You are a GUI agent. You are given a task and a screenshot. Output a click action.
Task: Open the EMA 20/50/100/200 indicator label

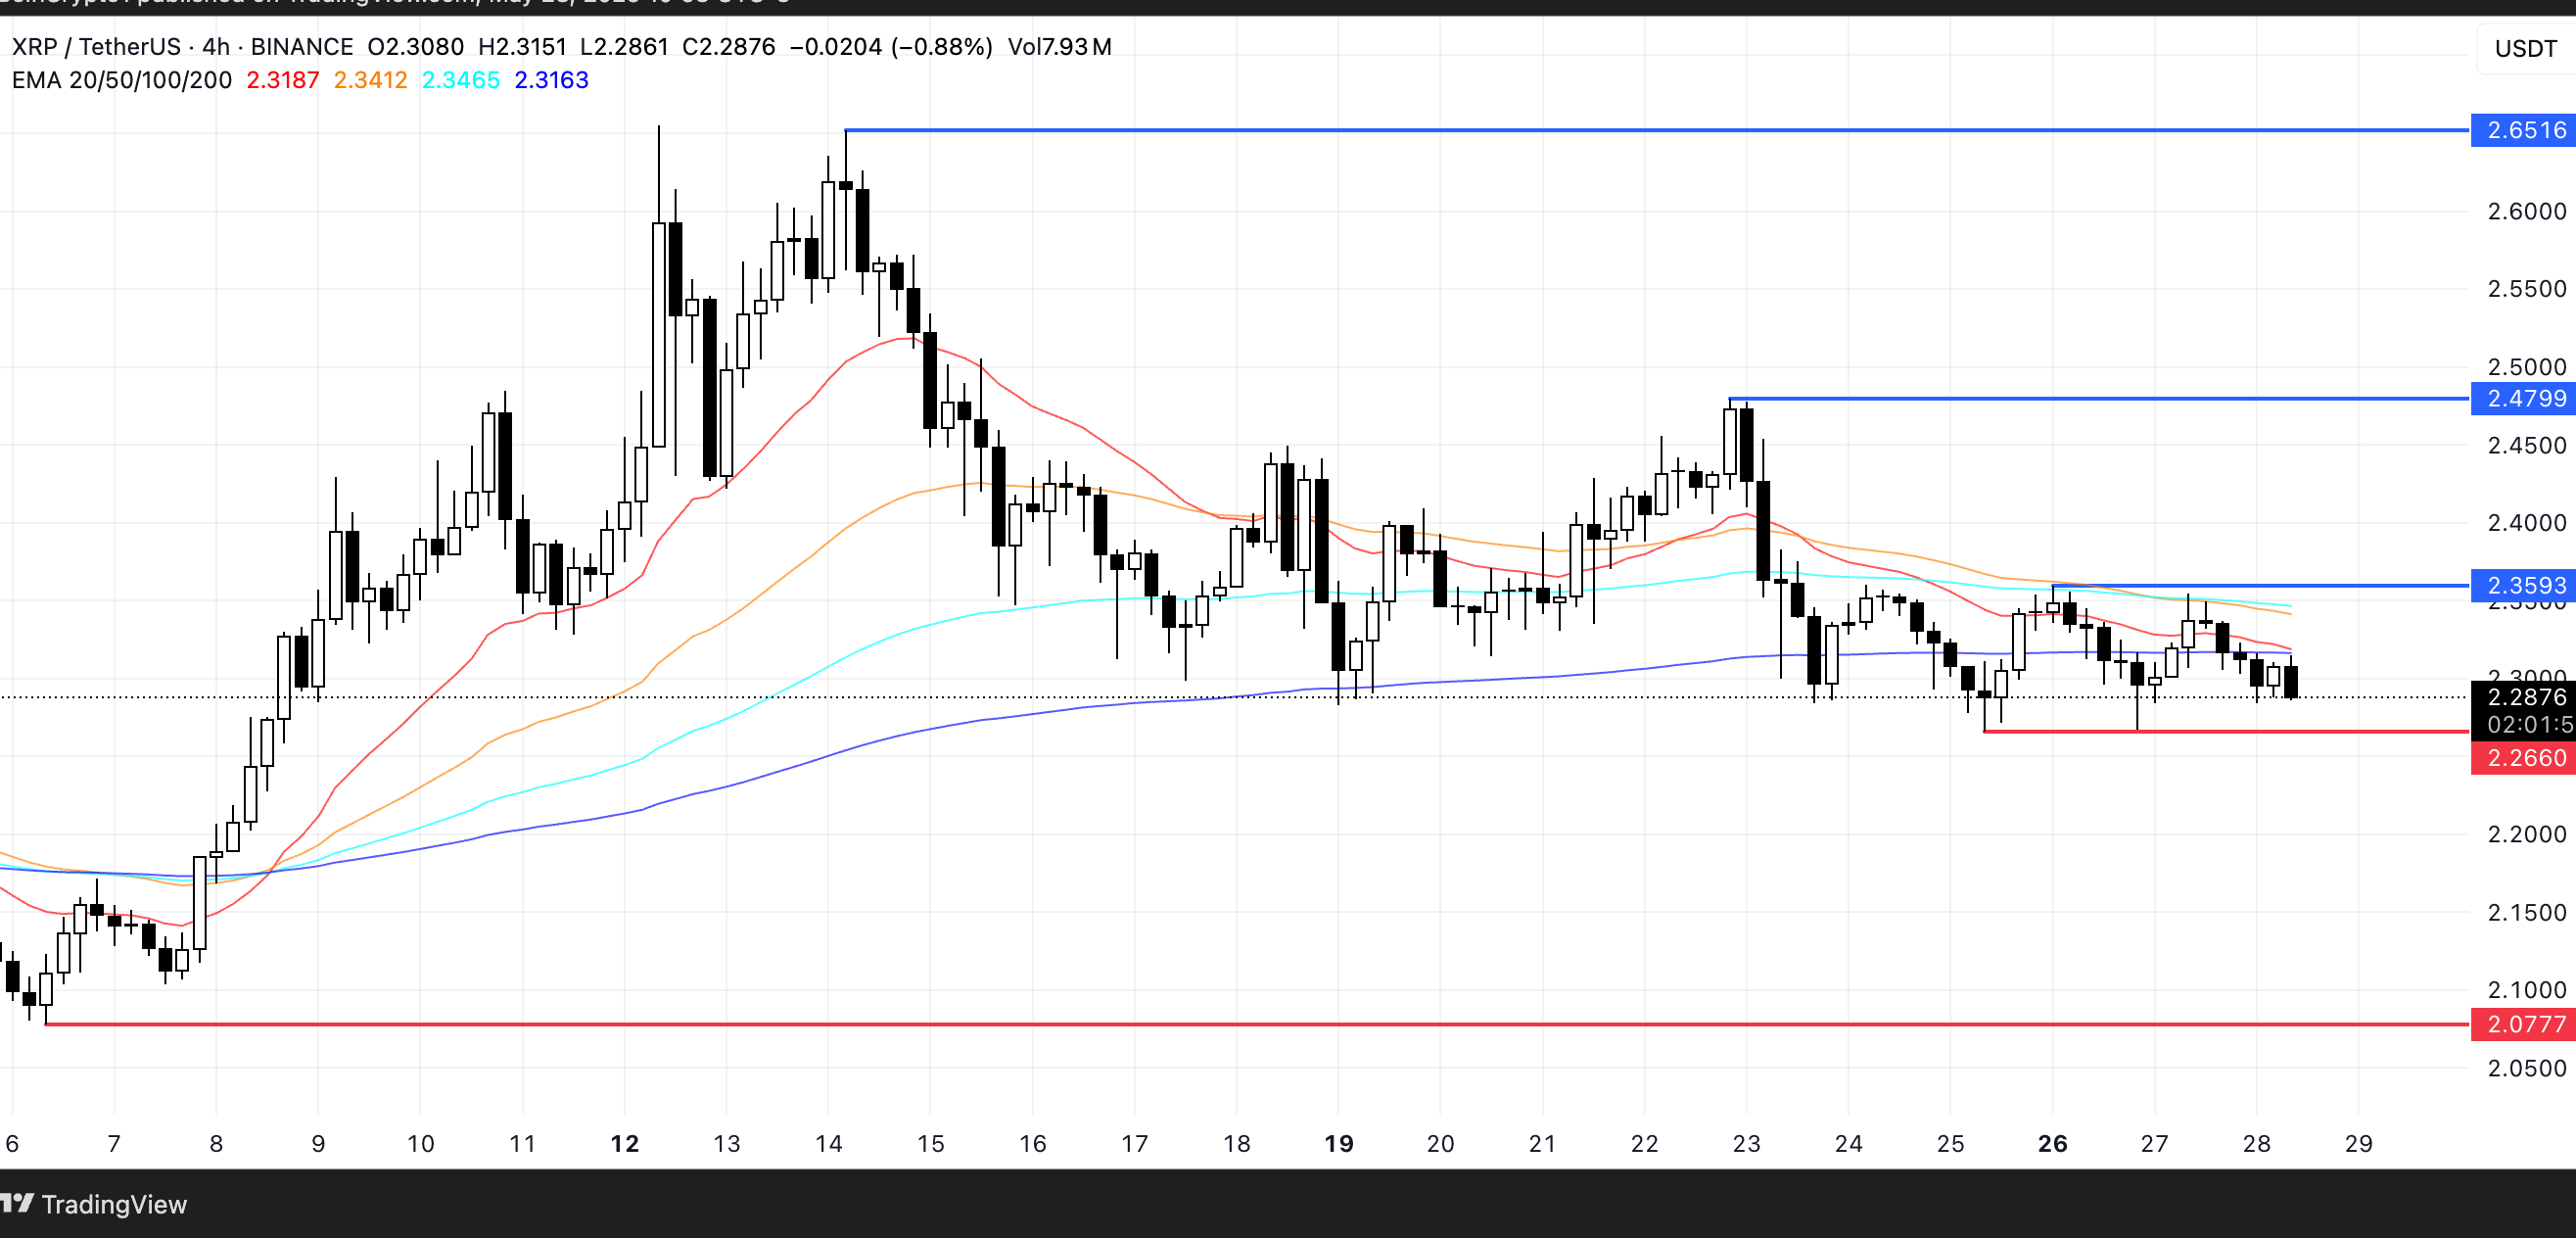(122, 80)
